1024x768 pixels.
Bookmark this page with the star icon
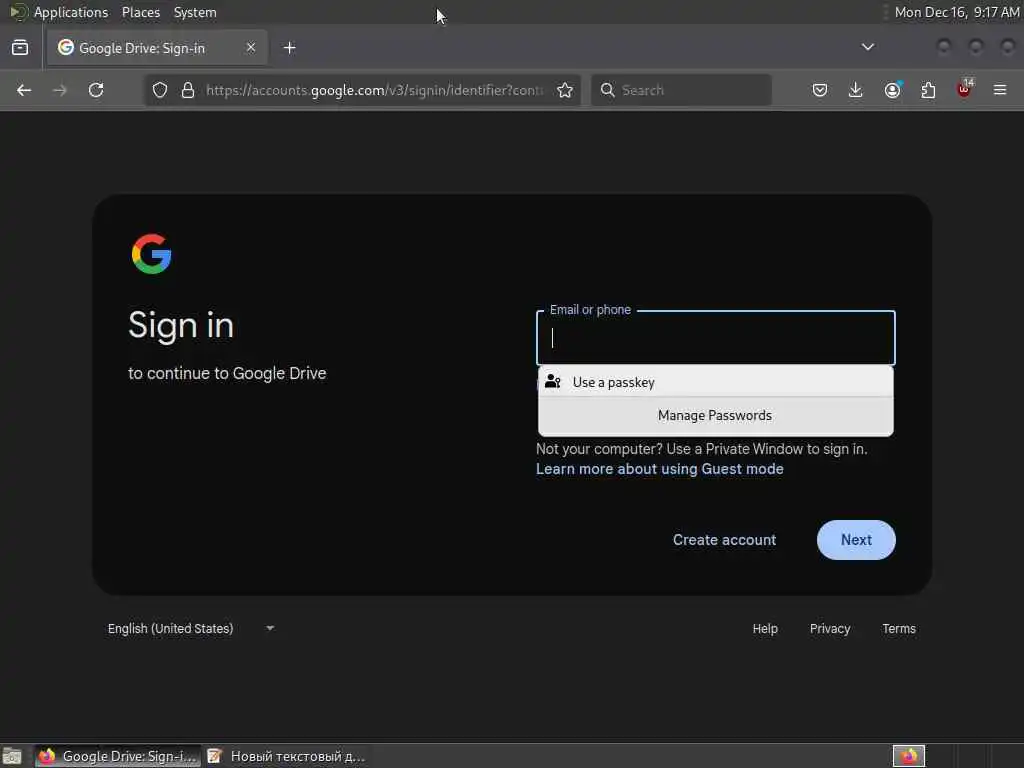pos(565,90)
